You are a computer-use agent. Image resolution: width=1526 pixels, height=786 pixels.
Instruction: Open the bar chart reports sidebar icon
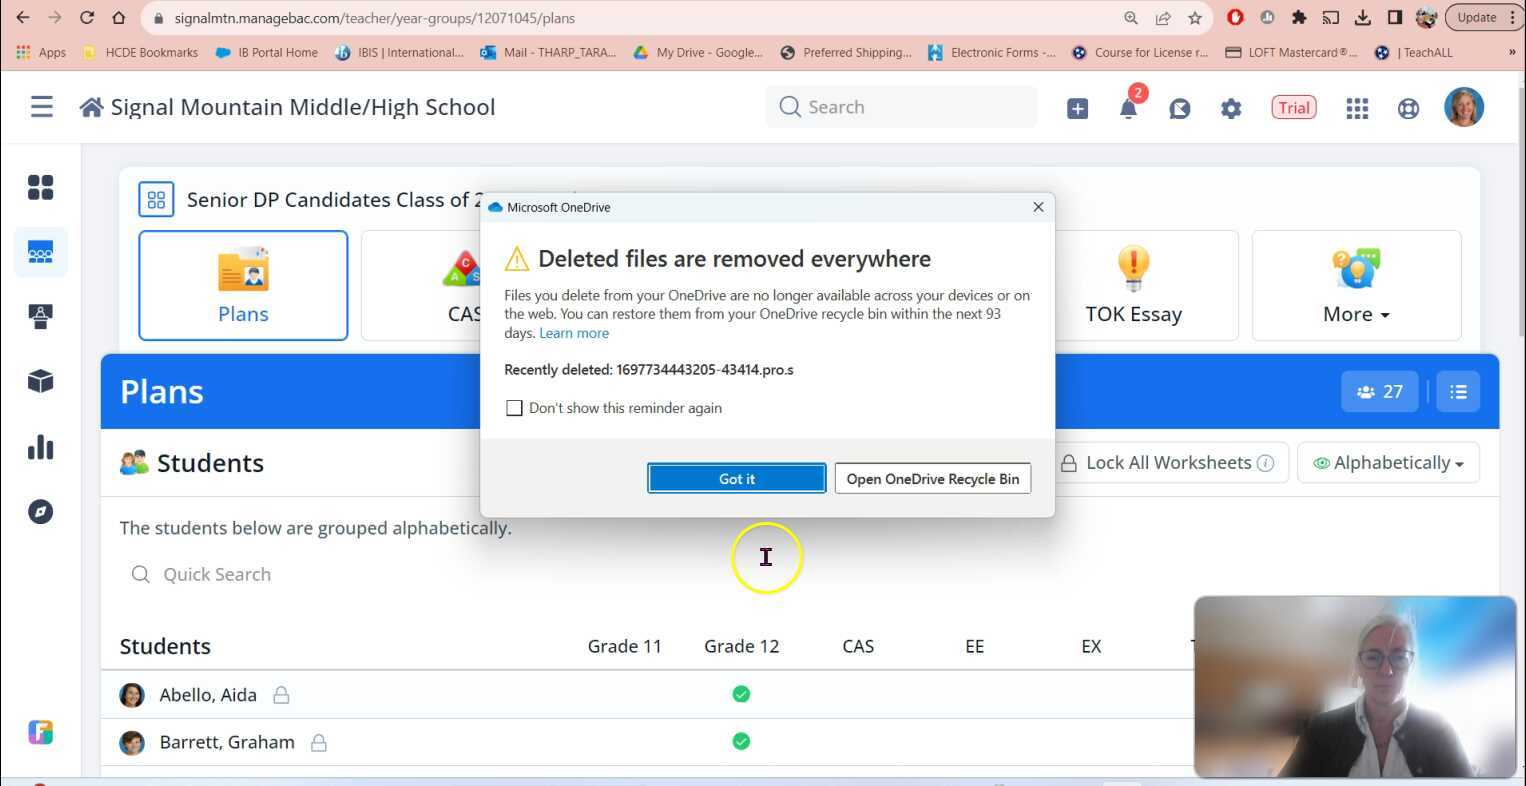[x=40, y=447]
